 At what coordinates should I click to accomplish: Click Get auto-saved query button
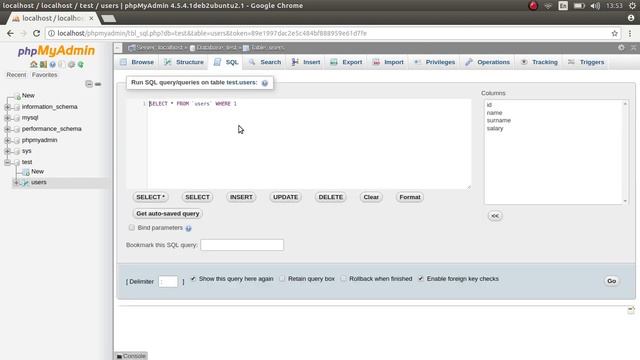click(x=168, y=213)
